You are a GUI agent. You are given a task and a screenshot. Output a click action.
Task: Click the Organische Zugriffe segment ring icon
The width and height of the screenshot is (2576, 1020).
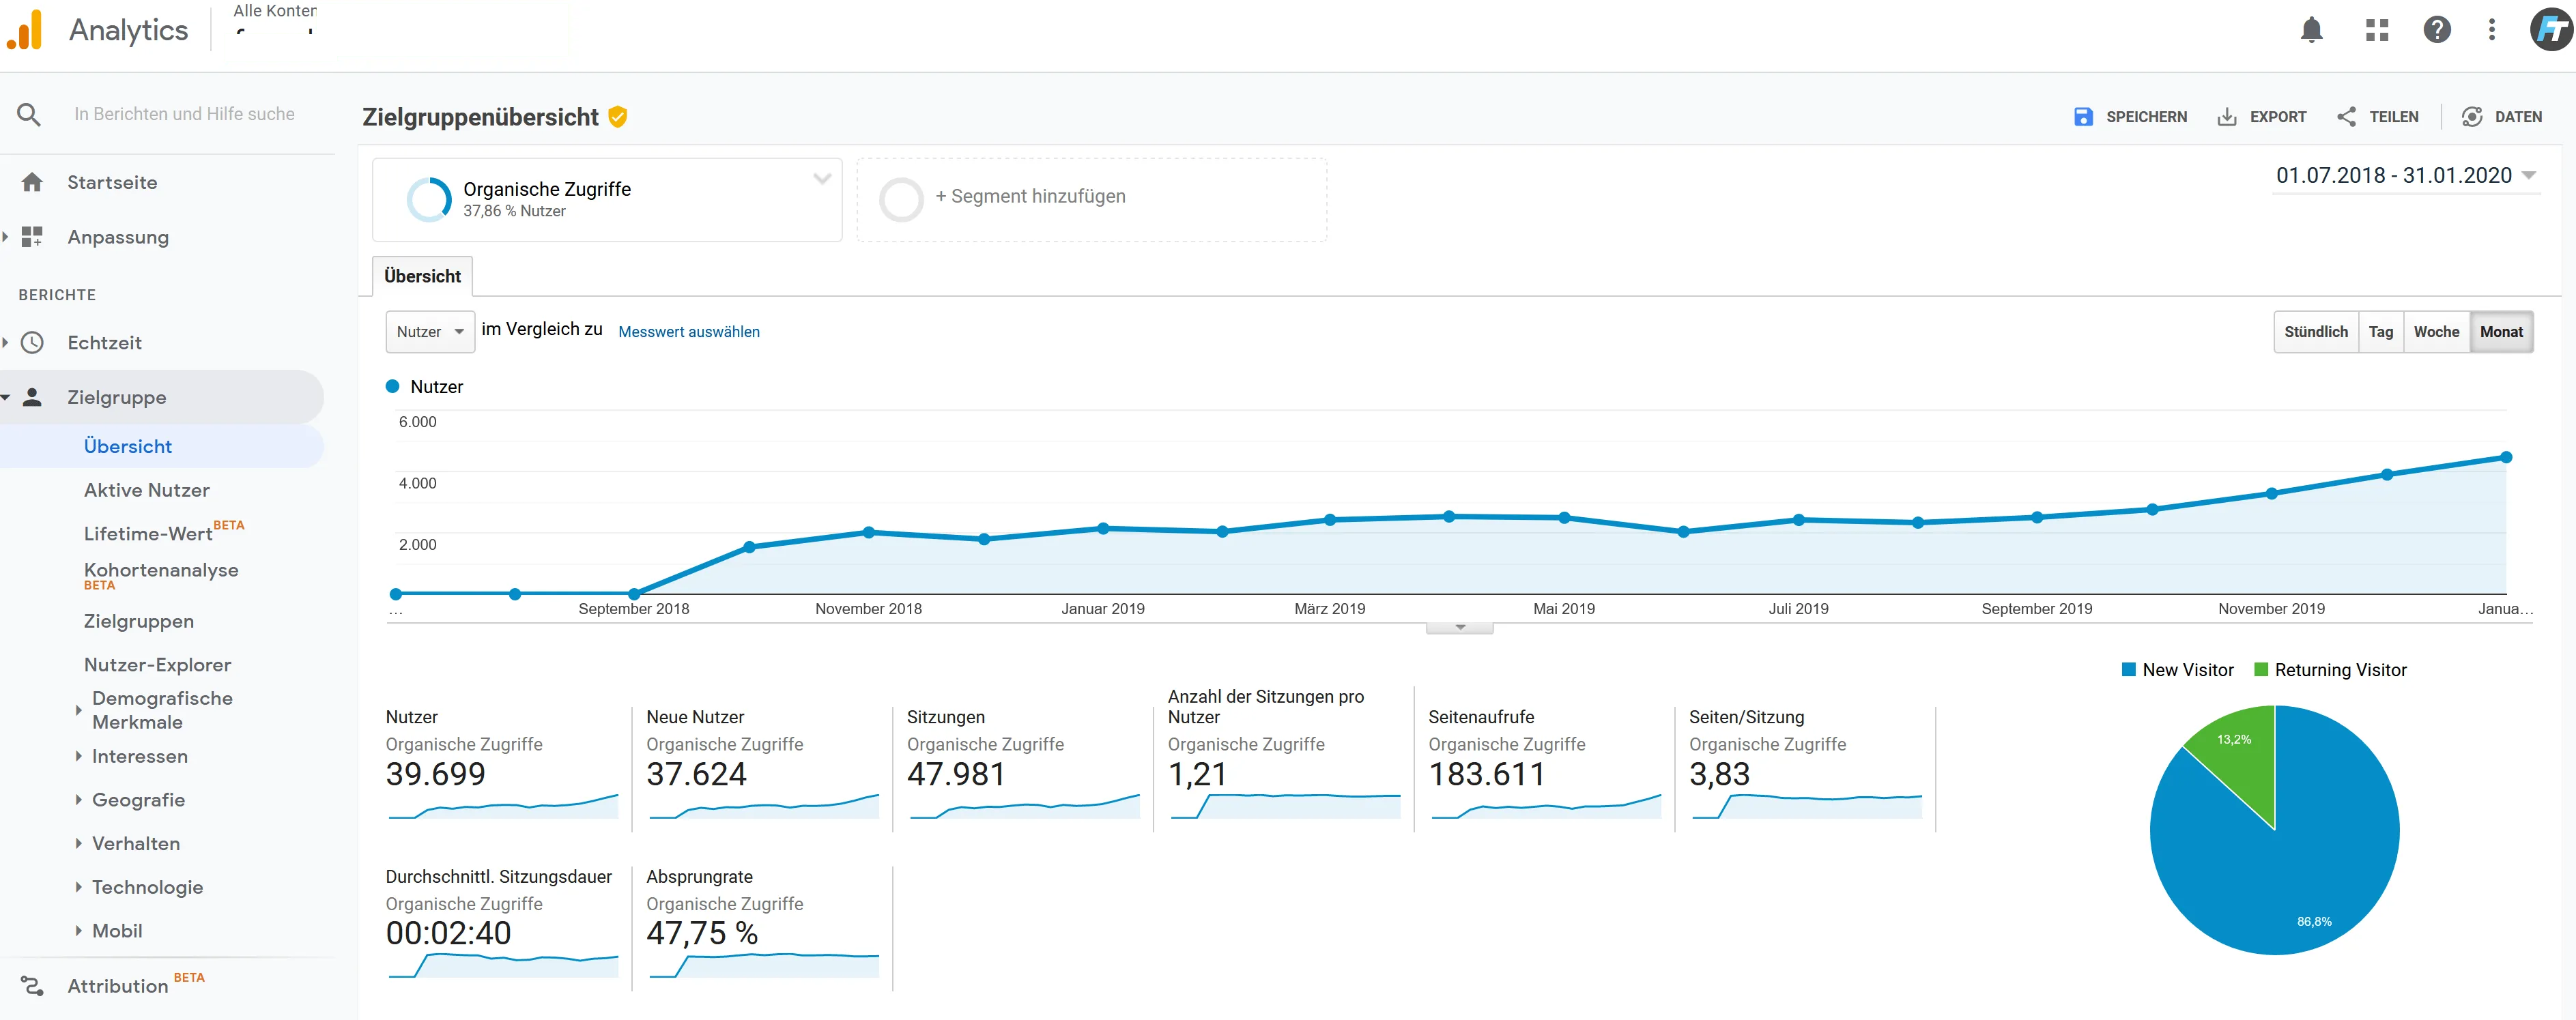pyautogui.click(x=429, y=199)
